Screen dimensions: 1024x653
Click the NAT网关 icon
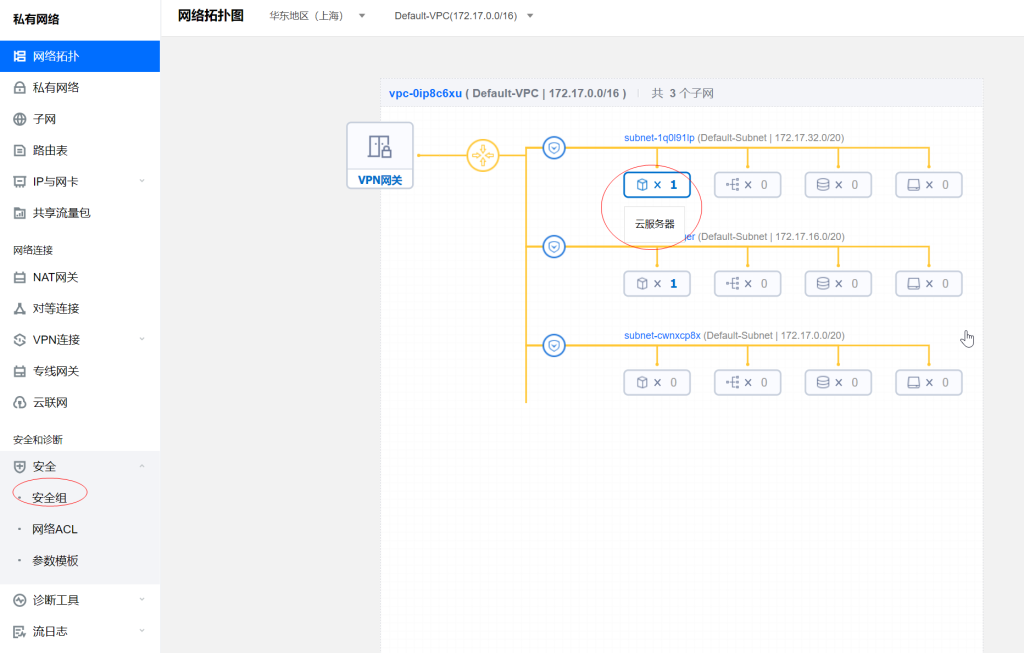pos(20,277)
